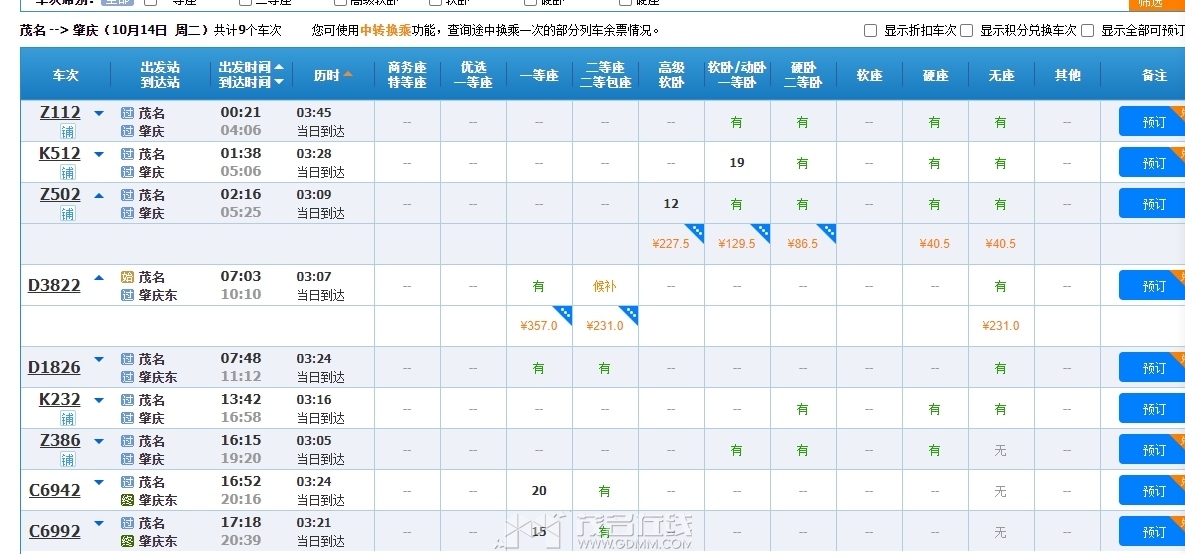The height and width of the screenshot is (554, 1185).
Task: Click 候补 waitlist cell for D3822
Action: (x=604, y=286)
